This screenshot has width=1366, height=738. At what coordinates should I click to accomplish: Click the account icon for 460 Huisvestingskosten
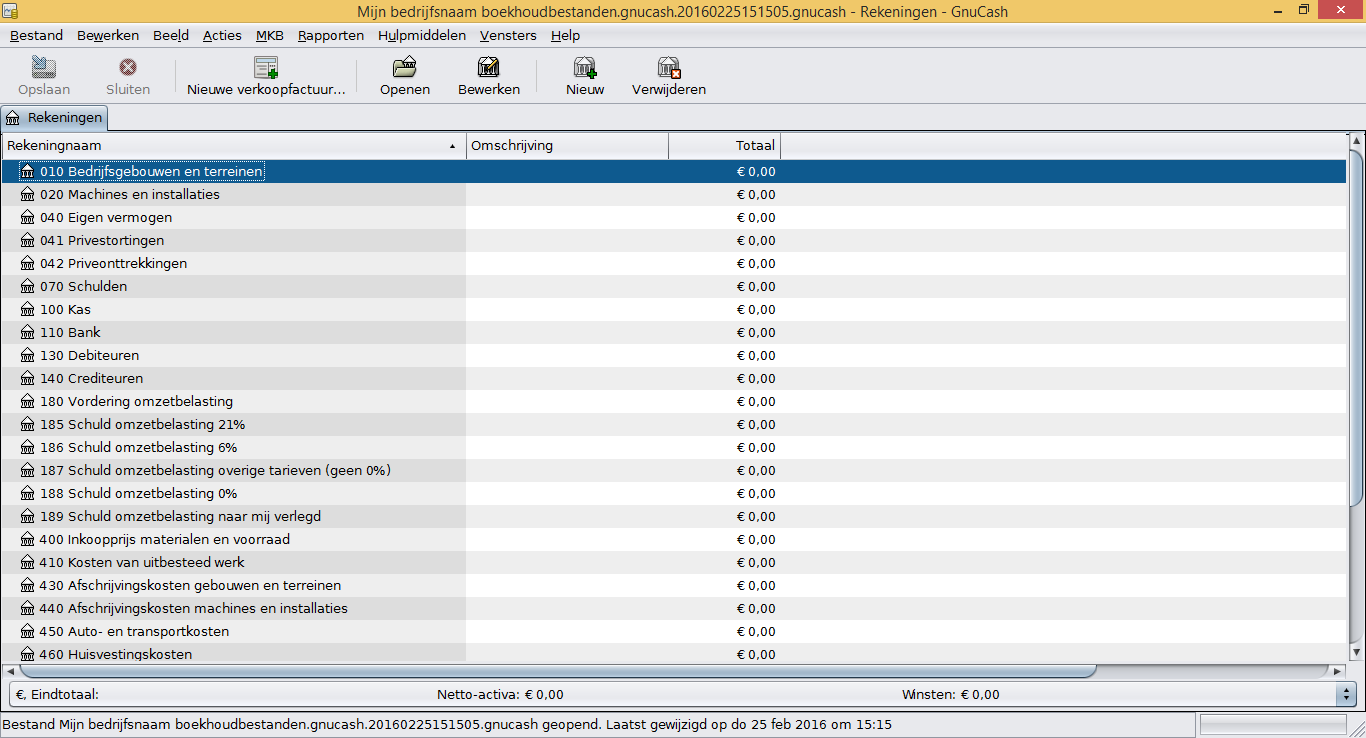pos(27,655)
